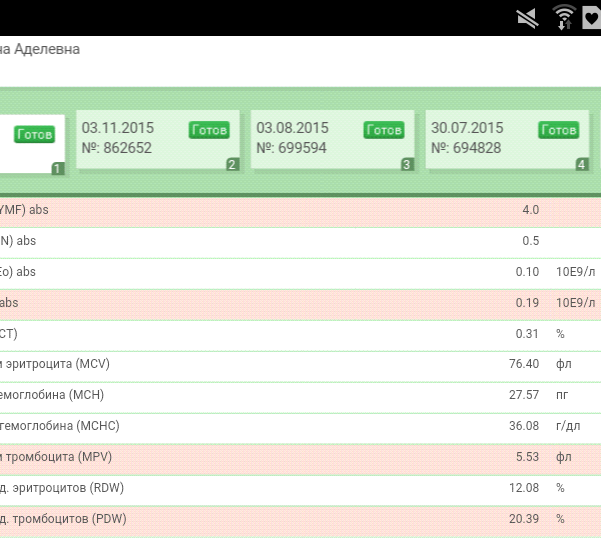Select the MPV platelet row

(x=300, y=457)
